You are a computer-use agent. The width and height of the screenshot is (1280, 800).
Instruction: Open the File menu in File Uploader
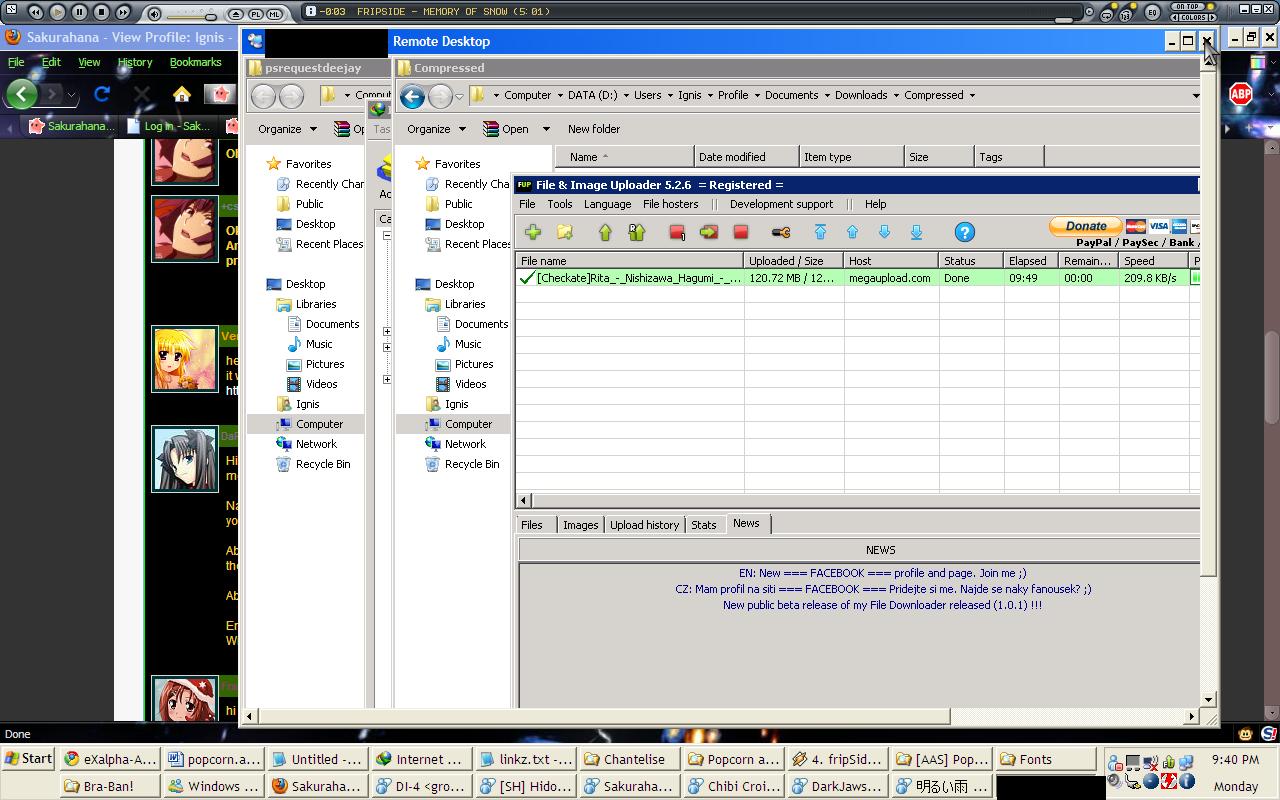tap(527, 204)
